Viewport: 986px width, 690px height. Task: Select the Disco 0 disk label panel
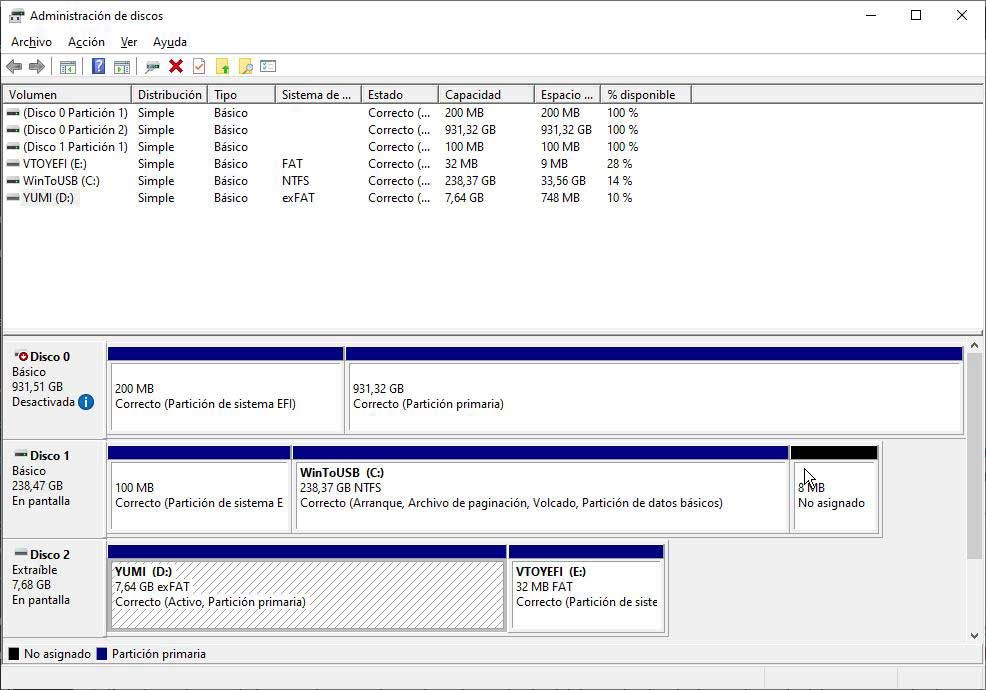[x=54, y=389]
